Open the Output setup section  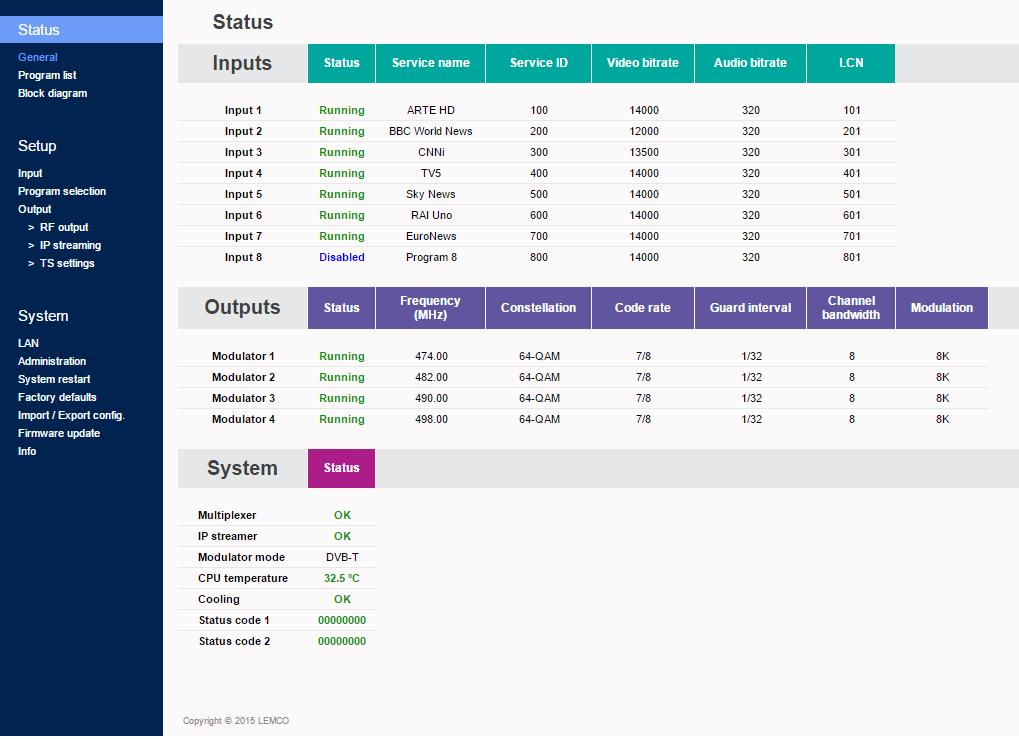(34, 209)
